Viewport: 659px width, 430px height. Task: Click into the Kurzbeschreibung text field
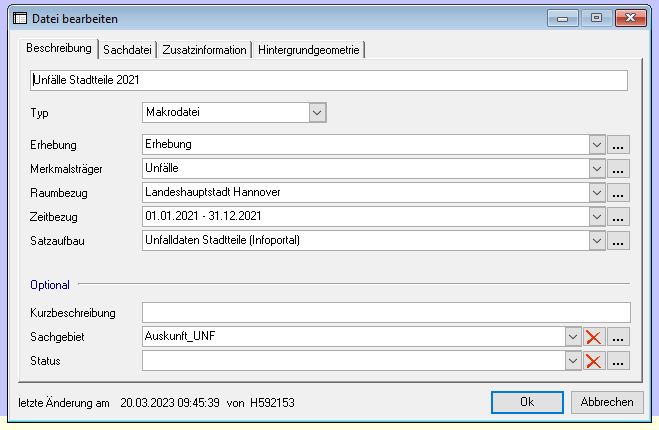[385, 313]
